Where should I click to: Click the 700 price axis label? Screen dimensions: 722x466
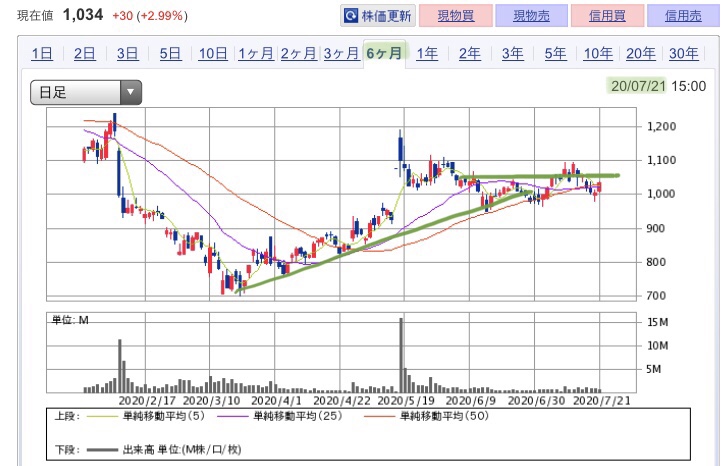pyautogui.click(x=656, y=296)
